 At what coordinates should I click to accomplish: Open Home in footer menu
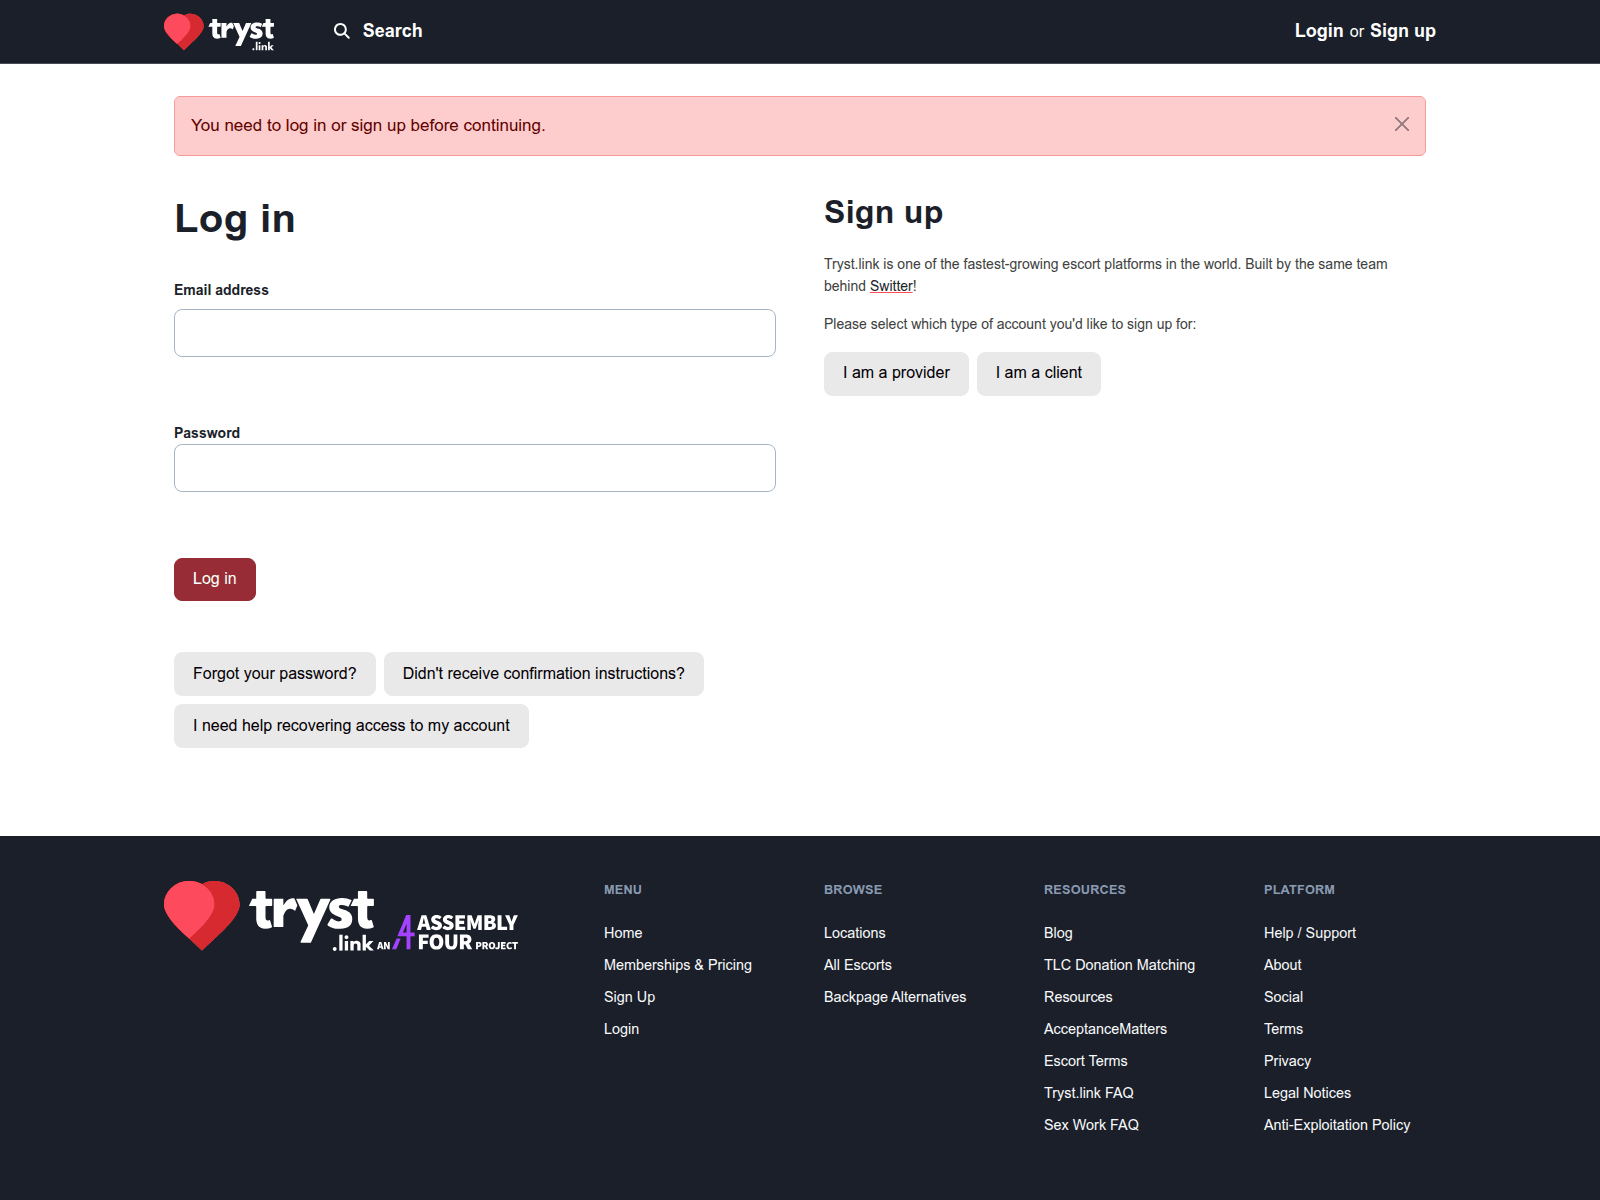pyautogui.click(x=623, y=933)
